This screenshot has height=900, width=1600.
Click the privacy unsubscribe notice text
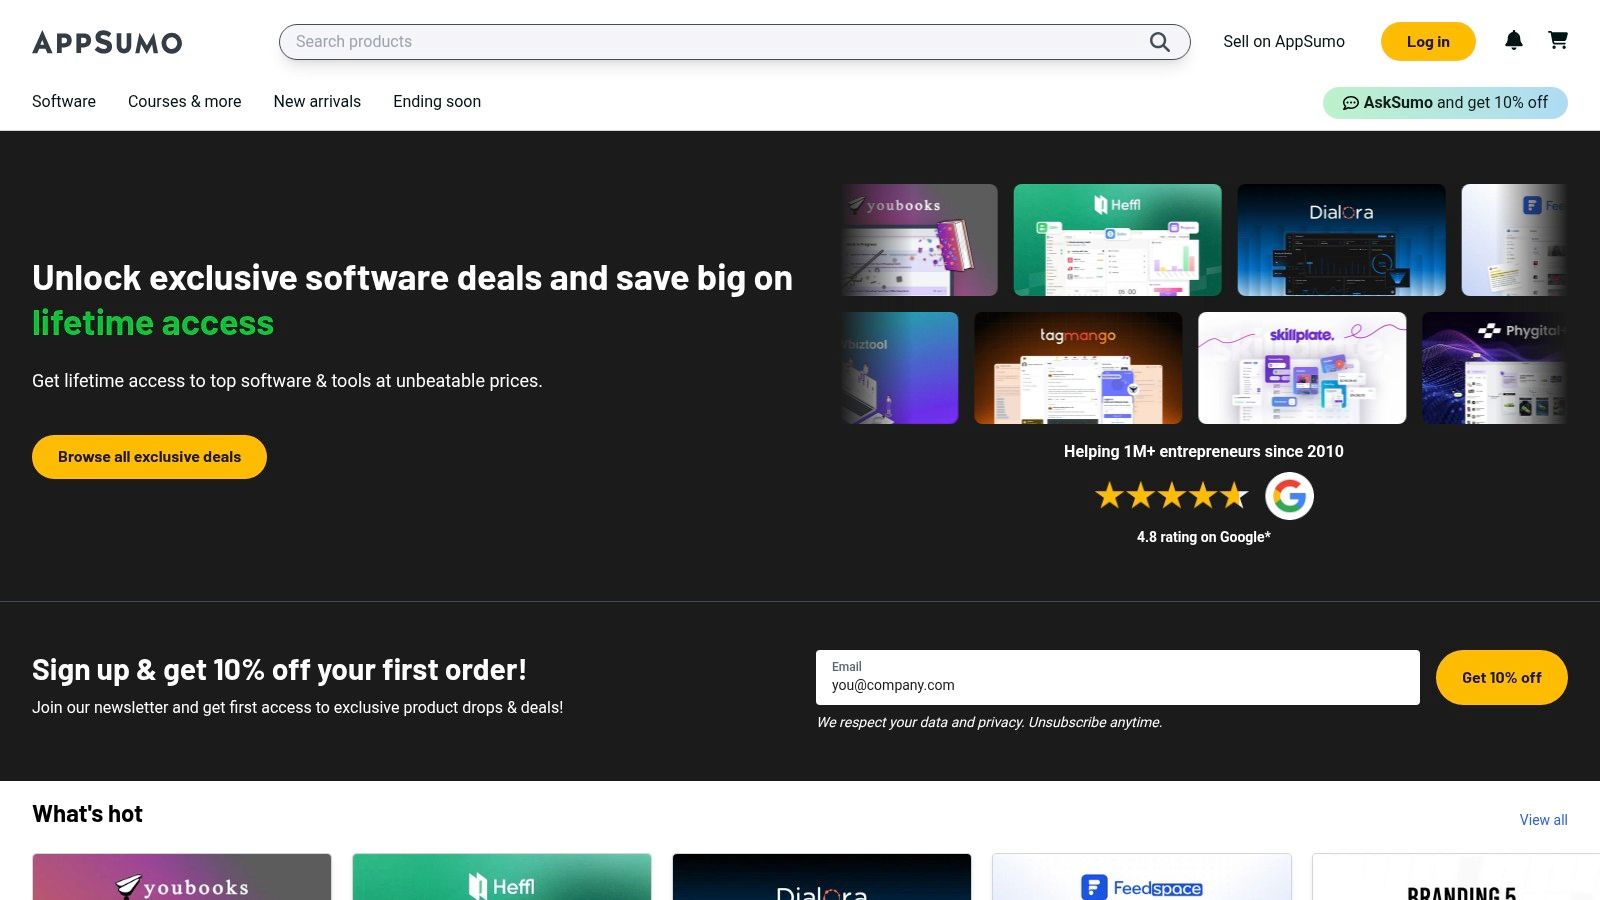pos(989,722)
